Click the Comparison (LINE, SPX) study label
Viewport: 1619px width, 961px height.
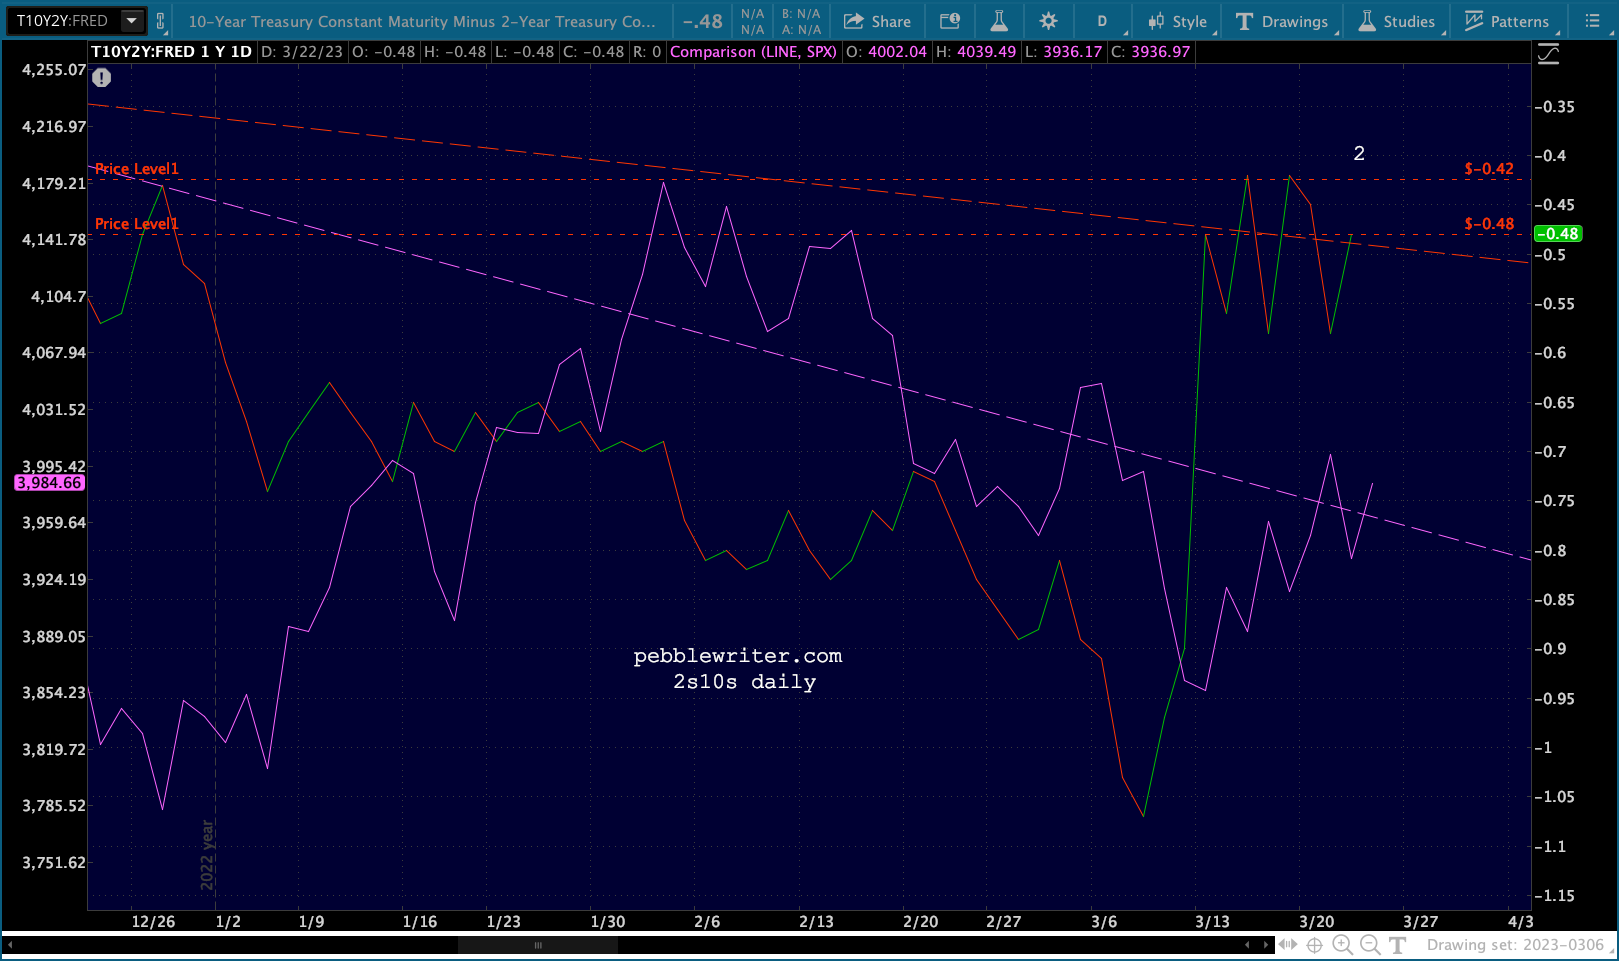click(x=753, y=52)
